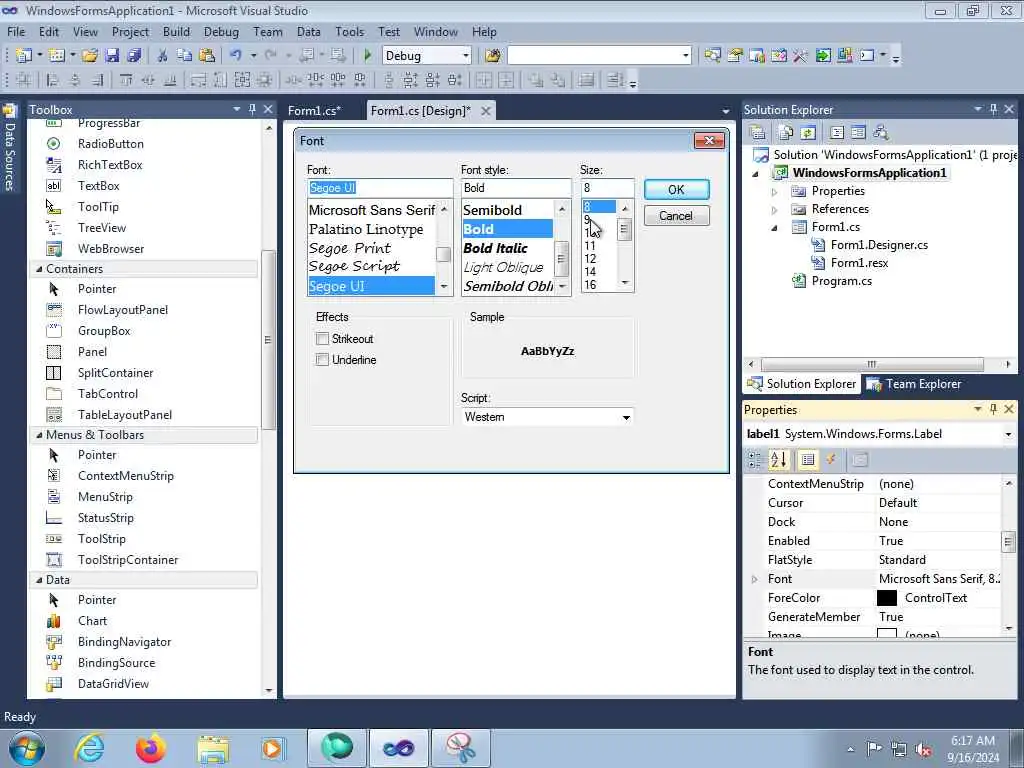Open Form1.Designer.cs in Solution Explorer
The height and width of the screenshot is (768, 1024).
[879, 245]
